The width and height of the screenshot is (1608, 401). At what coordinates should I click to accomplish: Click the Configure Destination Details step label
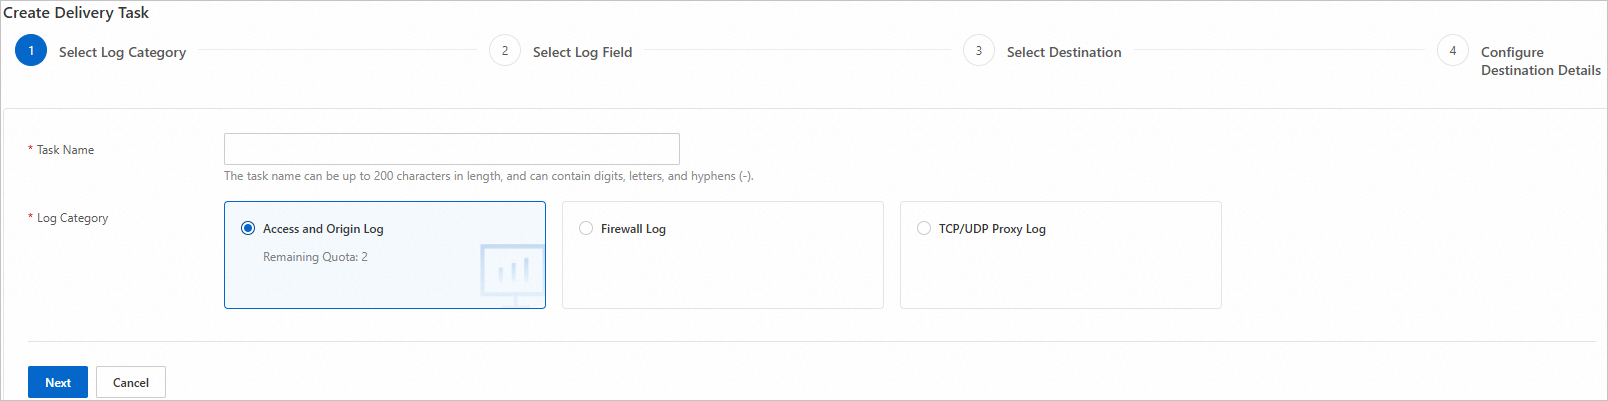[1541, 61]
